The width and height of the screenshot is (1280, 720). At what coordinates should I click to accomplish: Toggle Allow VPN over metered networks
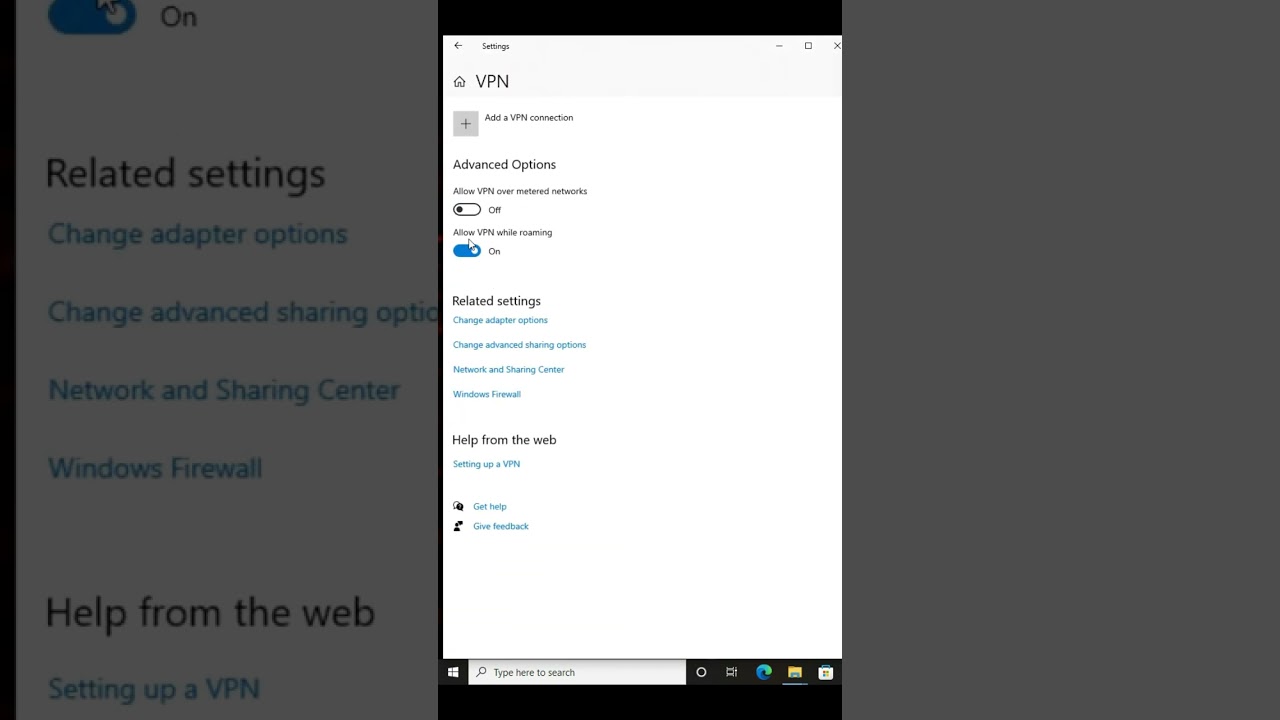467,210
